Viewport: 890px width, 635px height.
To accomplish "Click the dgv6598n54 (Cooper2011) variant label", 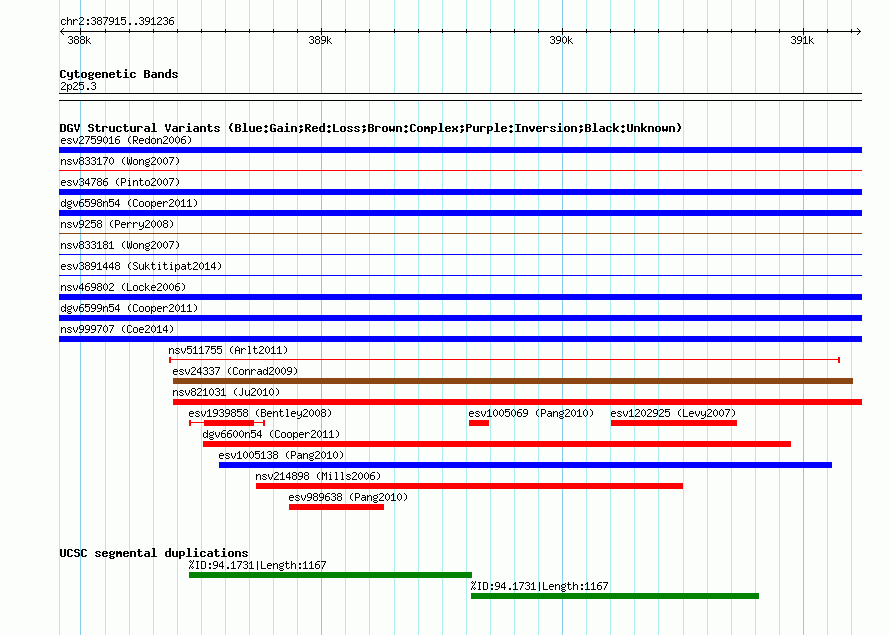I will click(x=129, y=203).
